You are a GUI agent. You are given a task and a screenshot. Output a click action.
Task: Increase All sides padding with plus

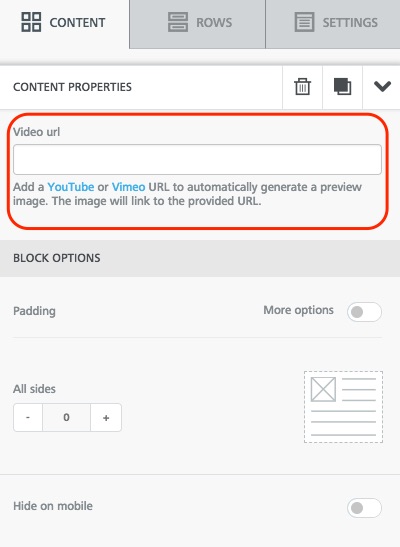tap(106, 418)
